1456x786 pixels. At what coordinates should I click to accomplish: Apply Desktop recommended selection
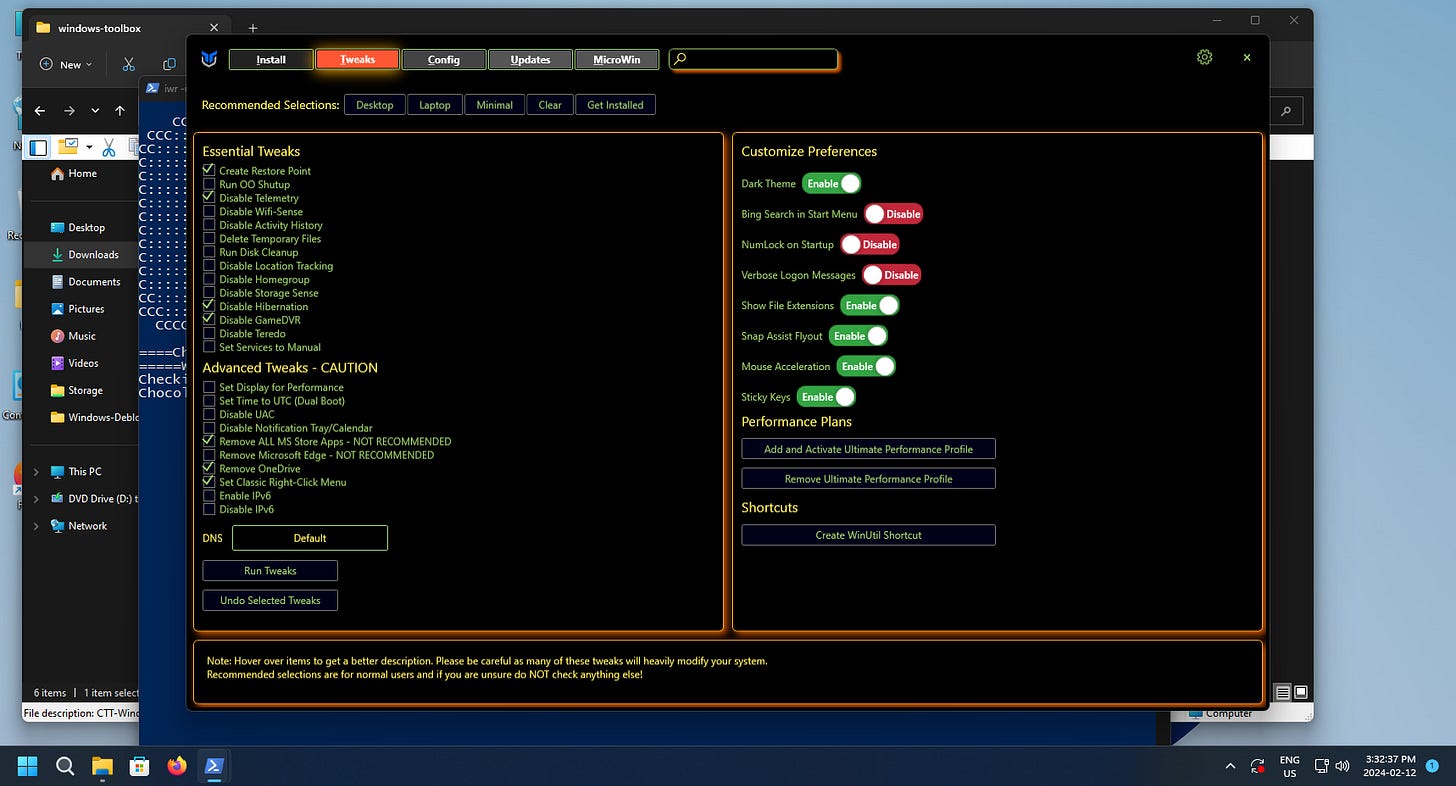375,105
